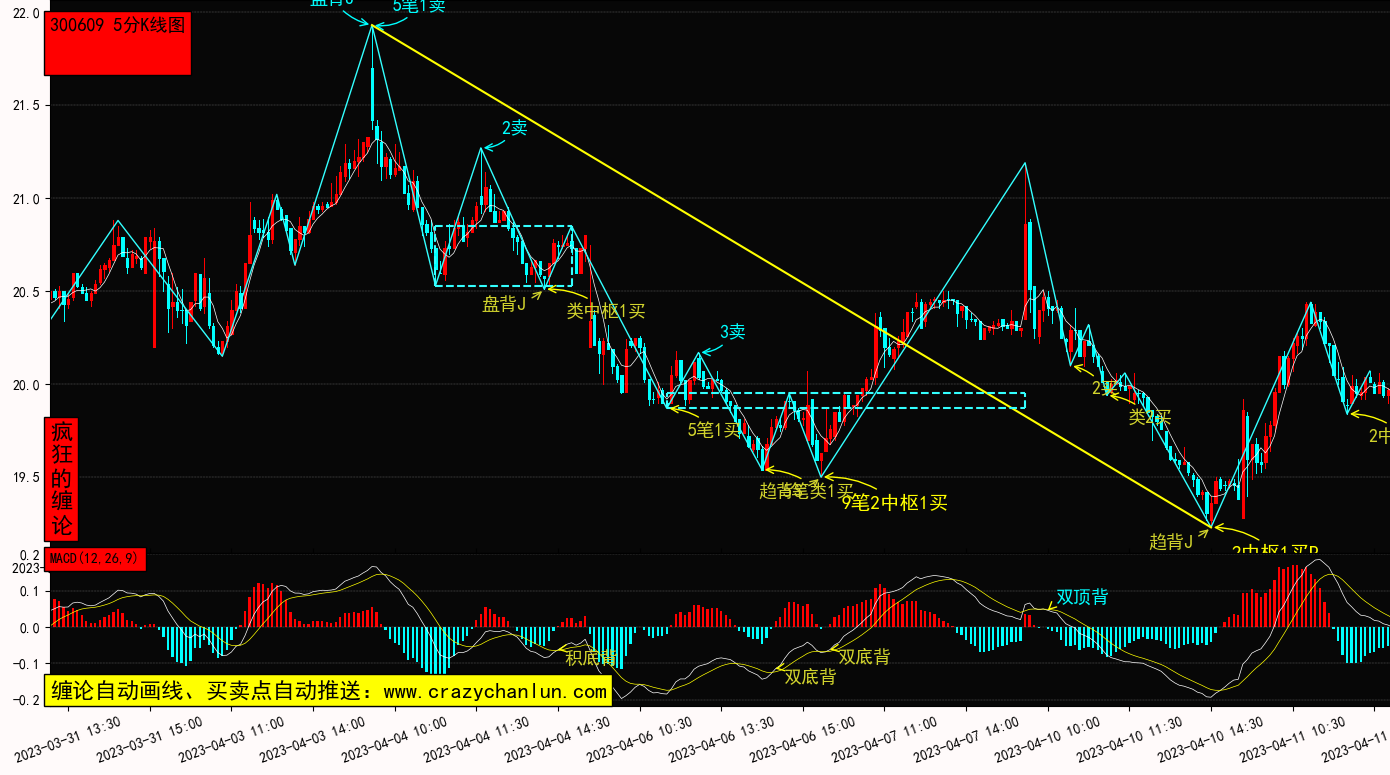
Task: Click the 20.5 price axis value
Action: pos(27,292)
